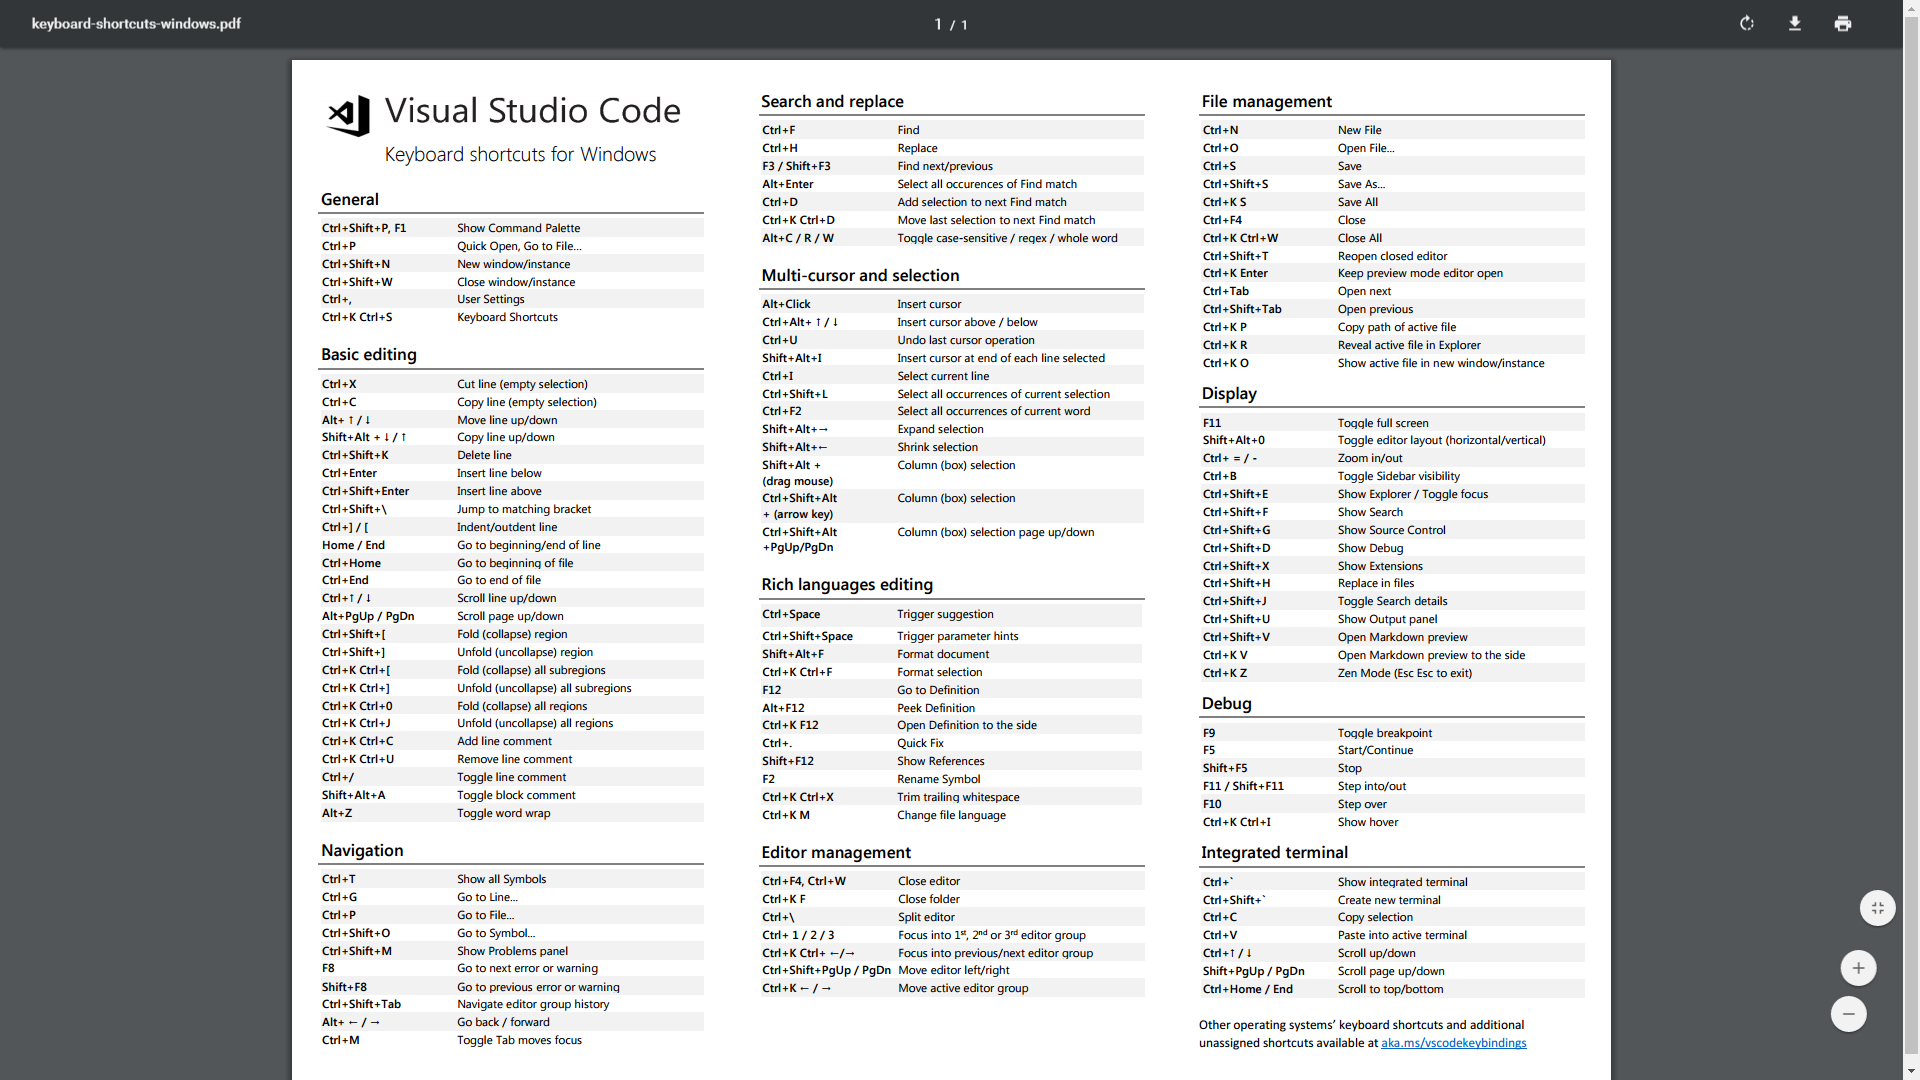Click the "Keyboard shortcuts for Windows" subtitle
Image resolution: width=1920 pixels, height=1080 pixels.
tap(520, 154)
